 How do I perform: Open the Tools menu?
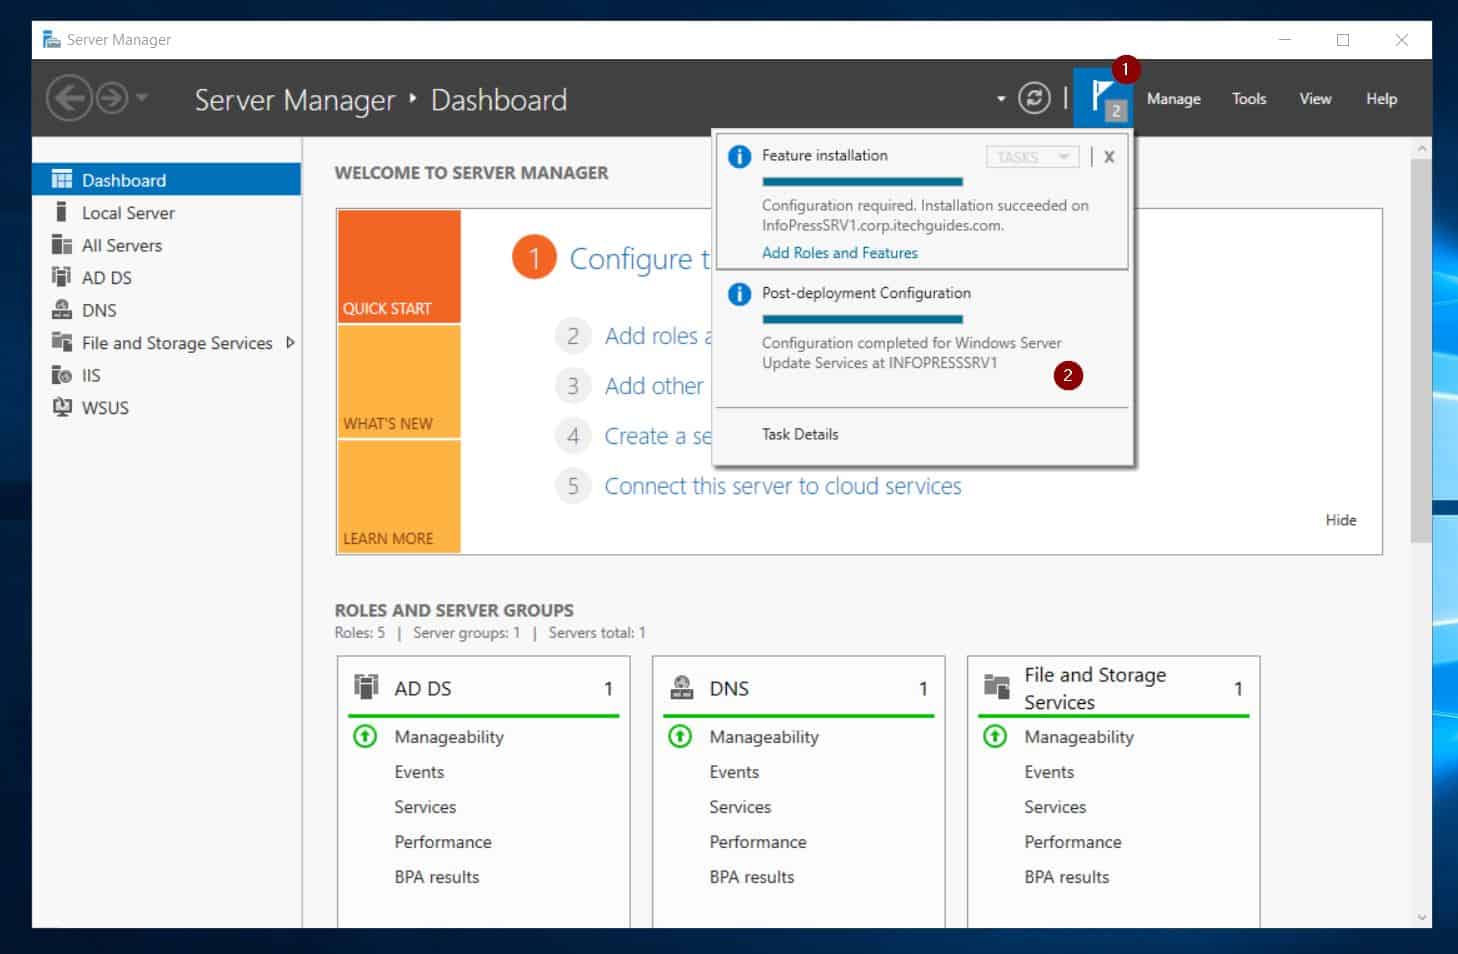pos(1249,99)
